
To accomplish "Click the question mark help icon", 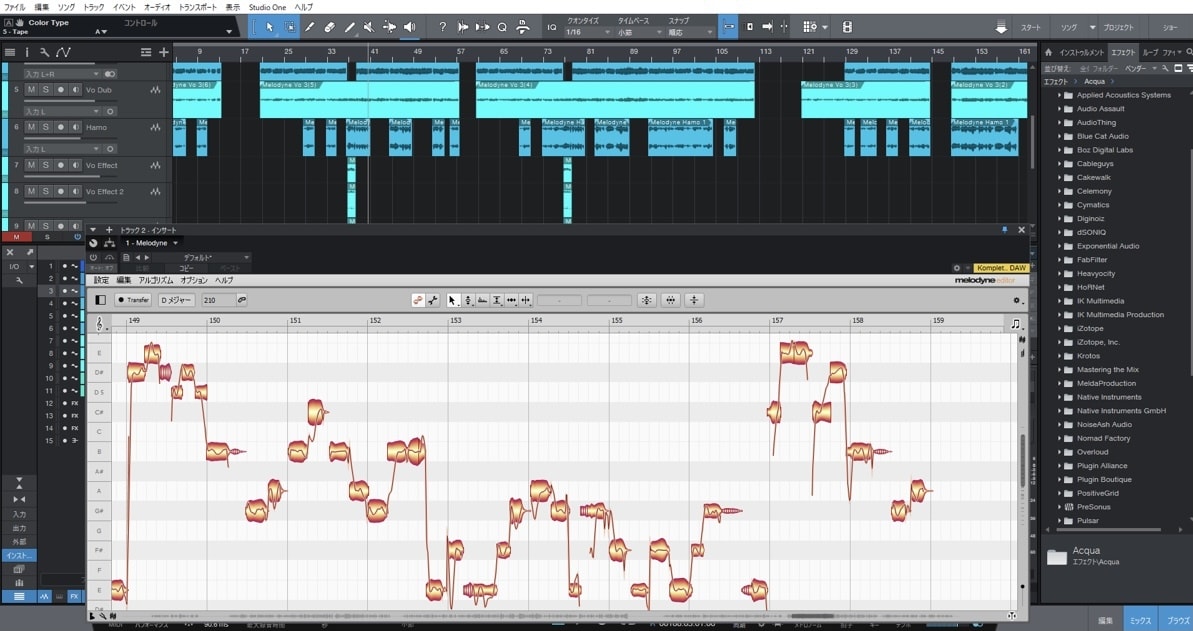I will click(x=443, y=27).
